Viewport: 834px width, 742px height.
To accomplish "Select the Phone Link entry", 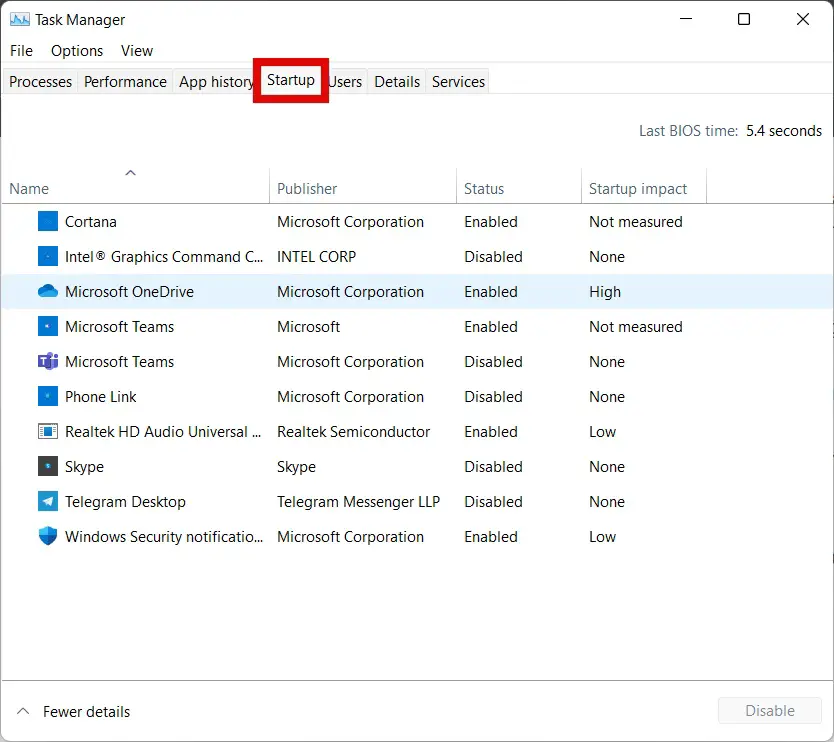I will pyautogui.click(x=101, y=396).
